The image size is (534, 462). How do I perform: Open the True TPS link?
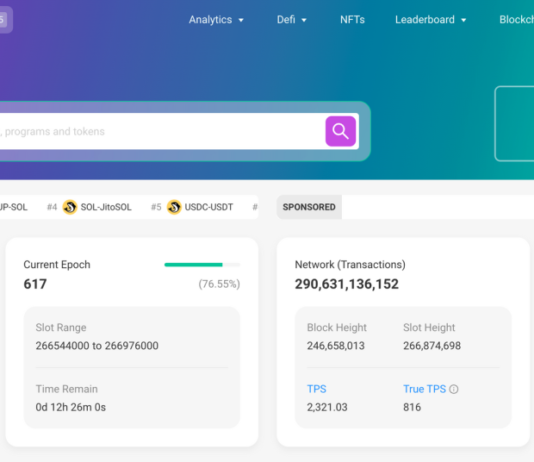point(424,389)
